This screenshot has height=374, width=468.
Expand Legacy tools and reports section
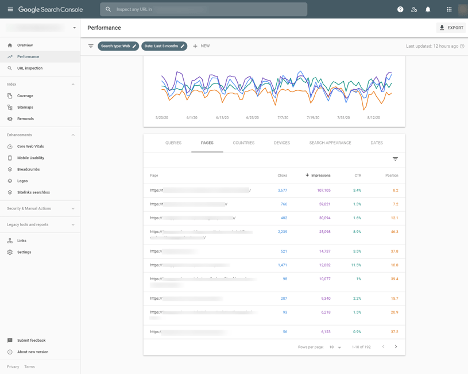click(40, 225)
